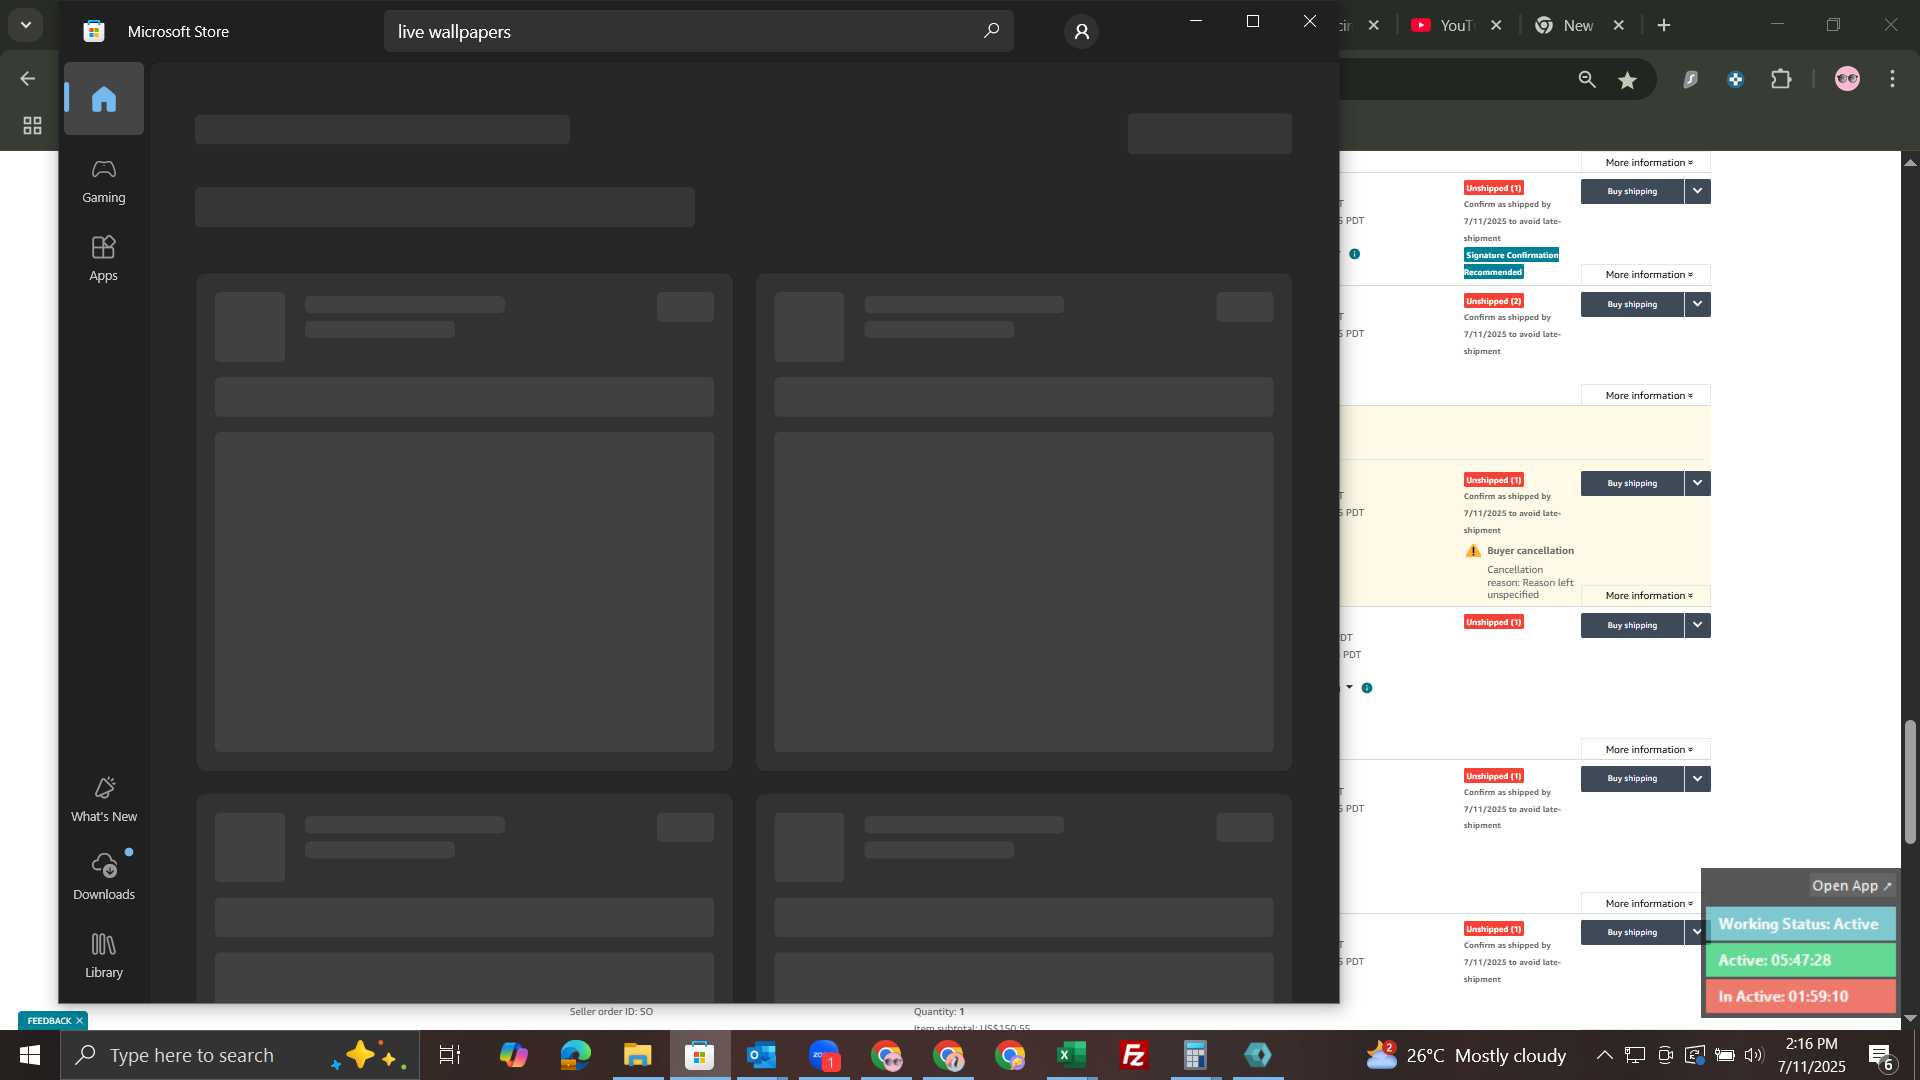
Task: Open Library in Microsoft Store sidebar
Action: (104, 955)
